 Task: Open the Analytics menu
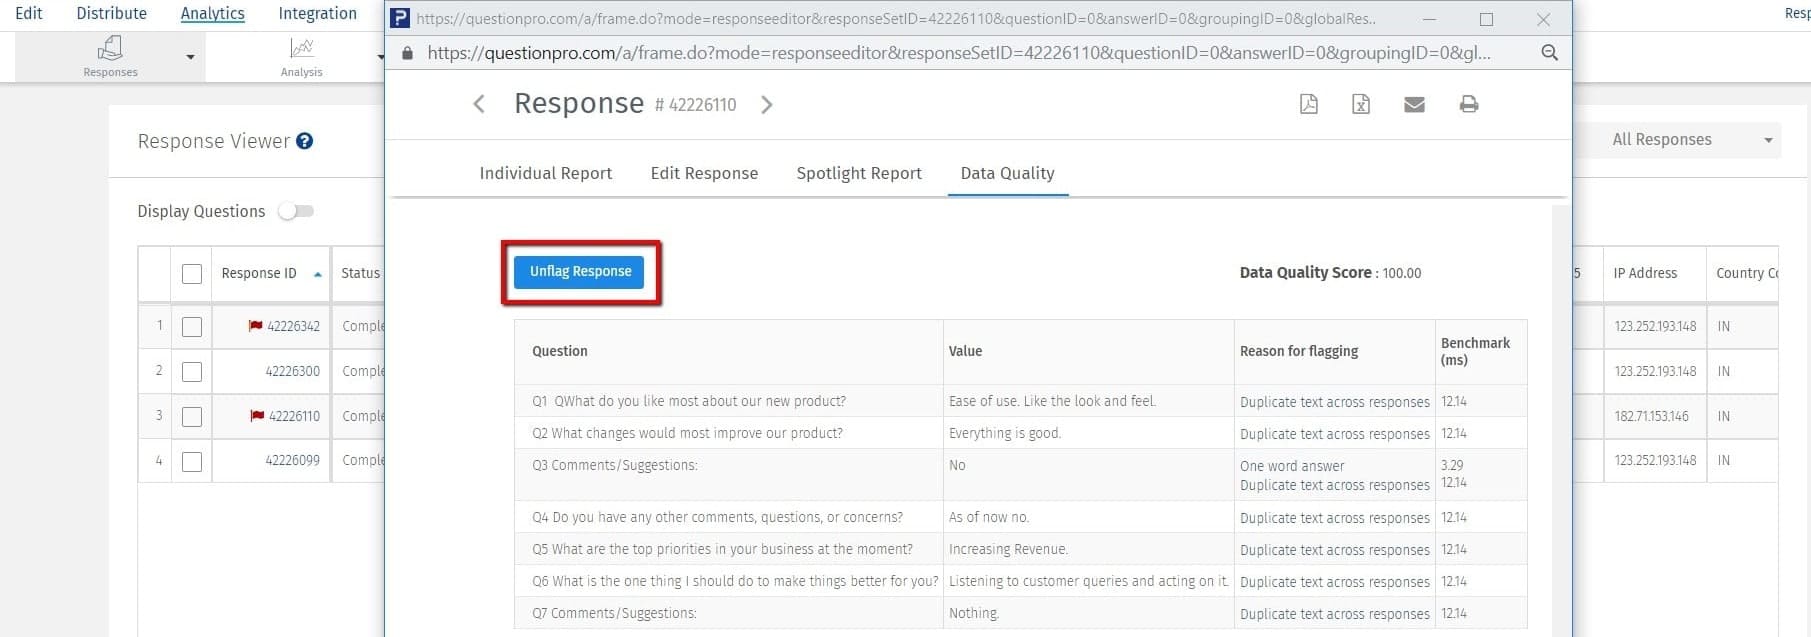212,13
